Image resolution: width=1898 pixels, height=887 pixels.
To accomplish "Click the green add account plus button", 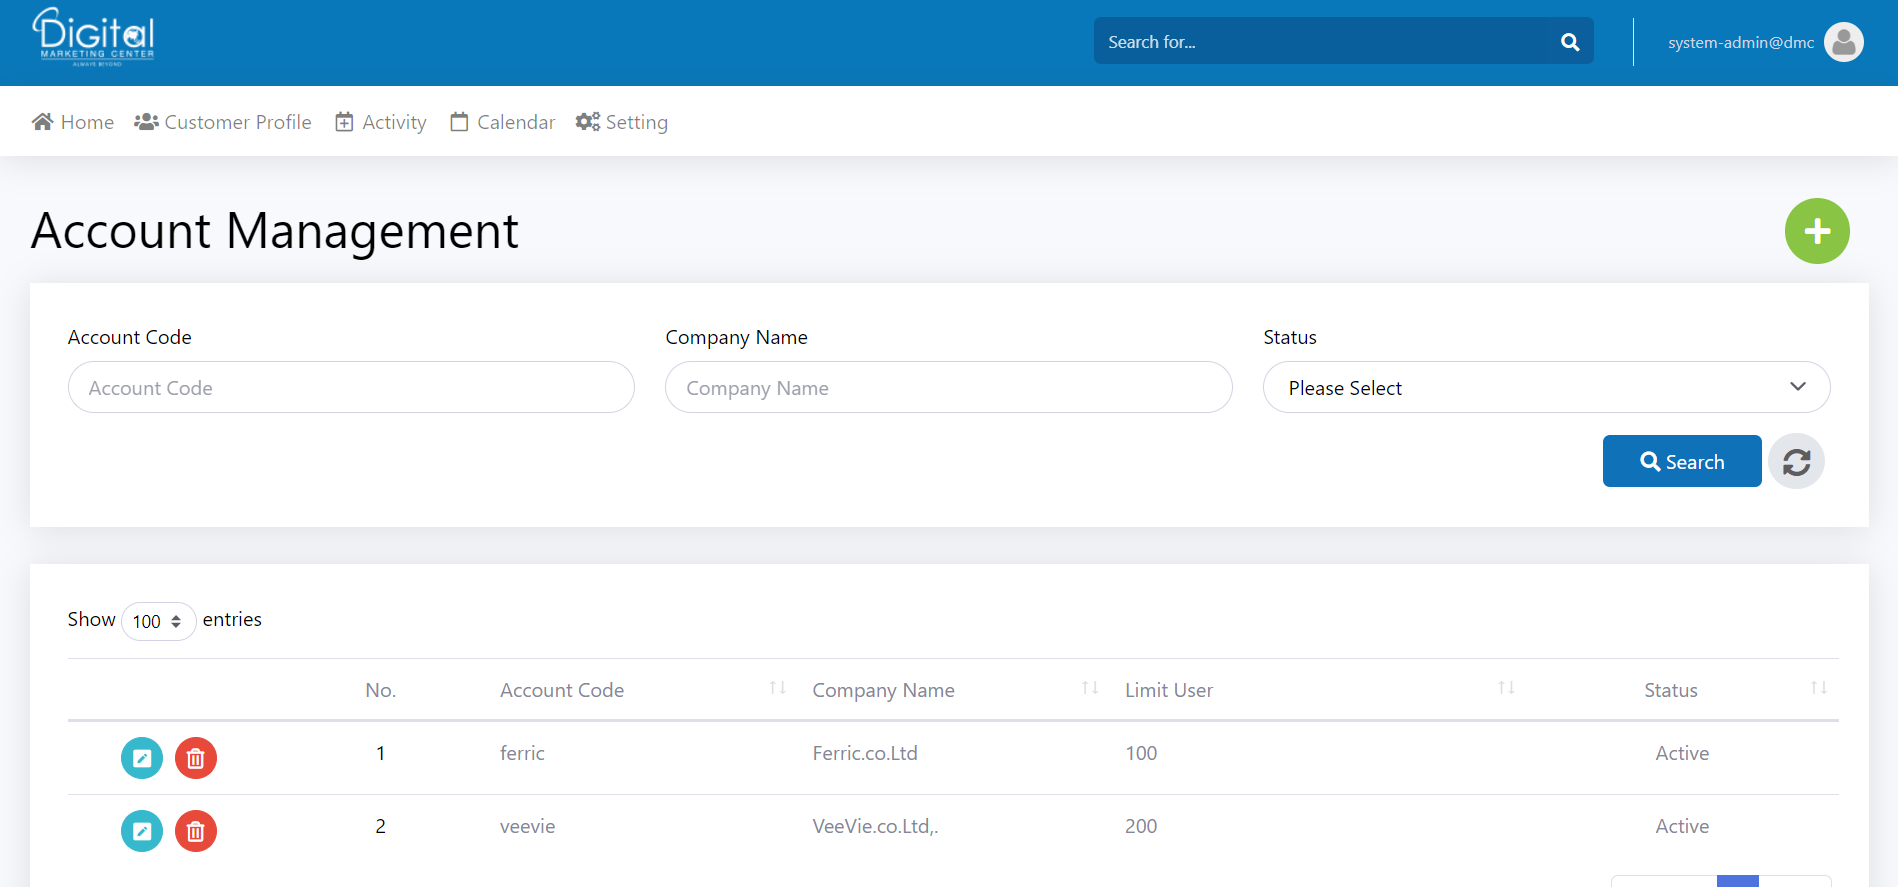I will (x=1817, y=231).
